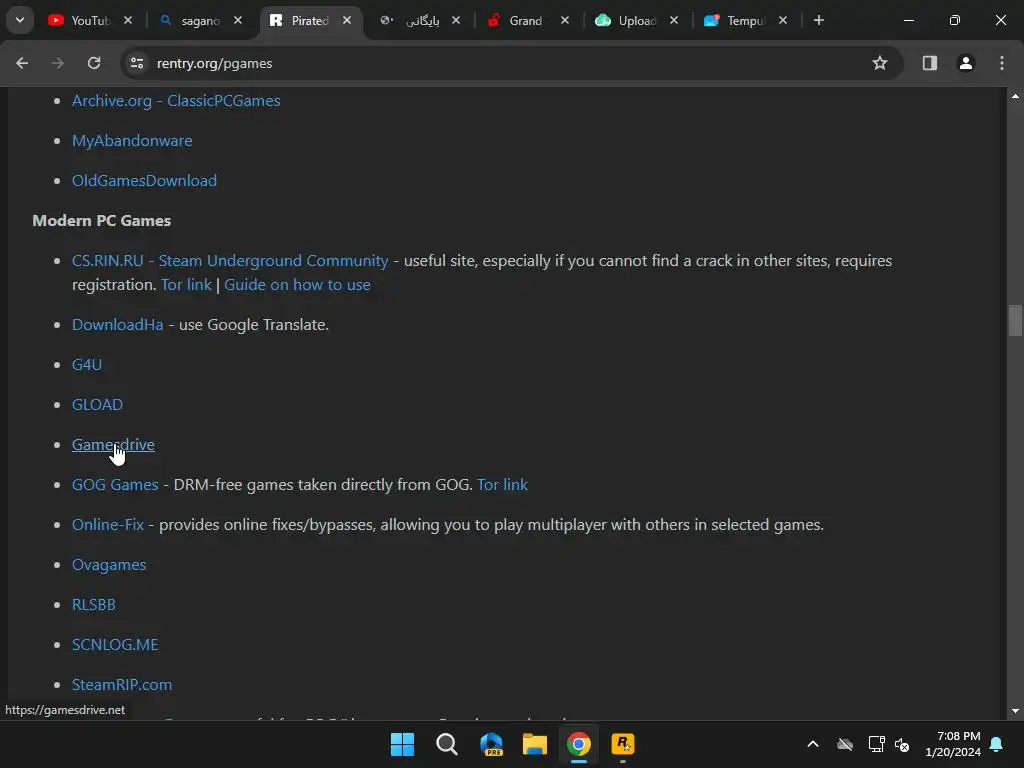Close the بایگانی tab
The image size is (1024, 768).
[456, 20]
